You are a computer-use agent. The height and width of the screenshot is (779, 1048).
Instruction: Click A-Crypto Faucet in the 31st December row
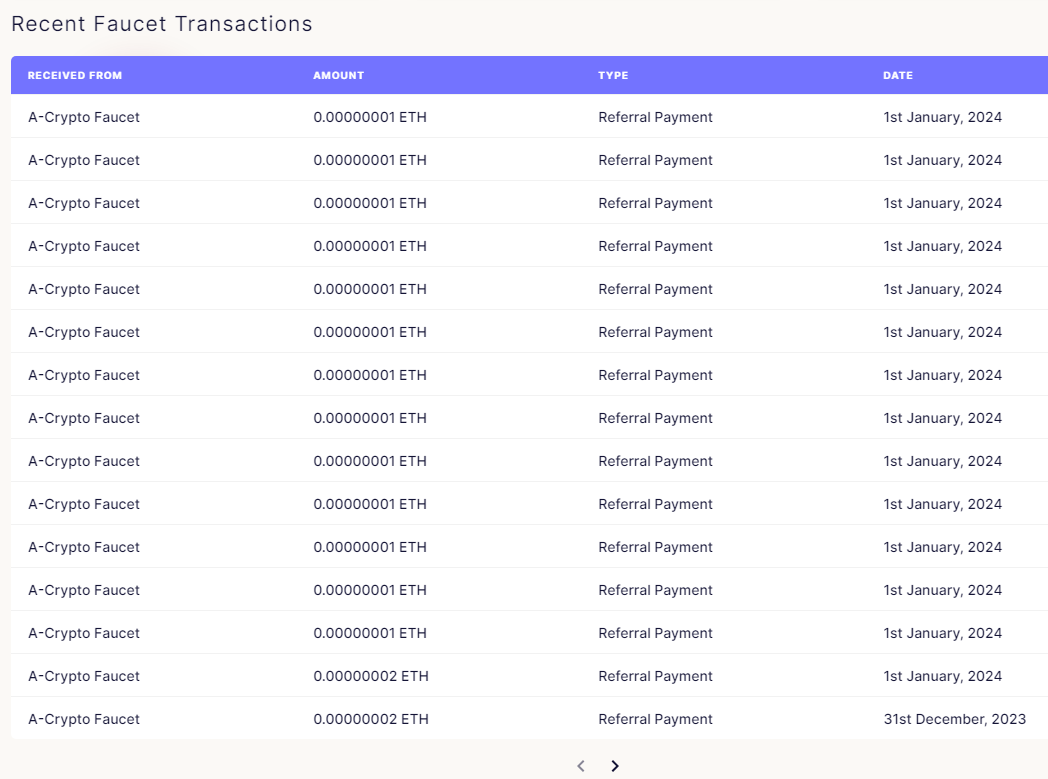[x=84, y=719]
